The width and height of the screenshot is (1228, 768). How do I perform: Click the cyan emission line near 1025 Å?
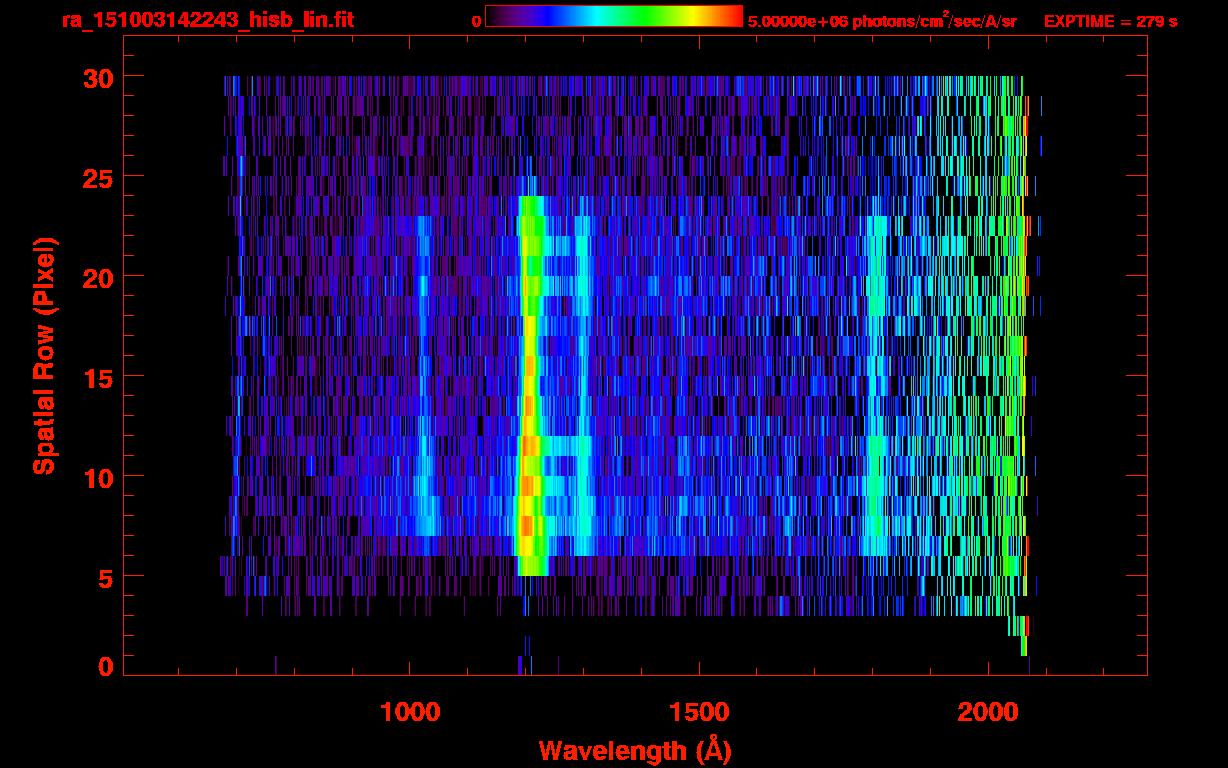[423, 400]
